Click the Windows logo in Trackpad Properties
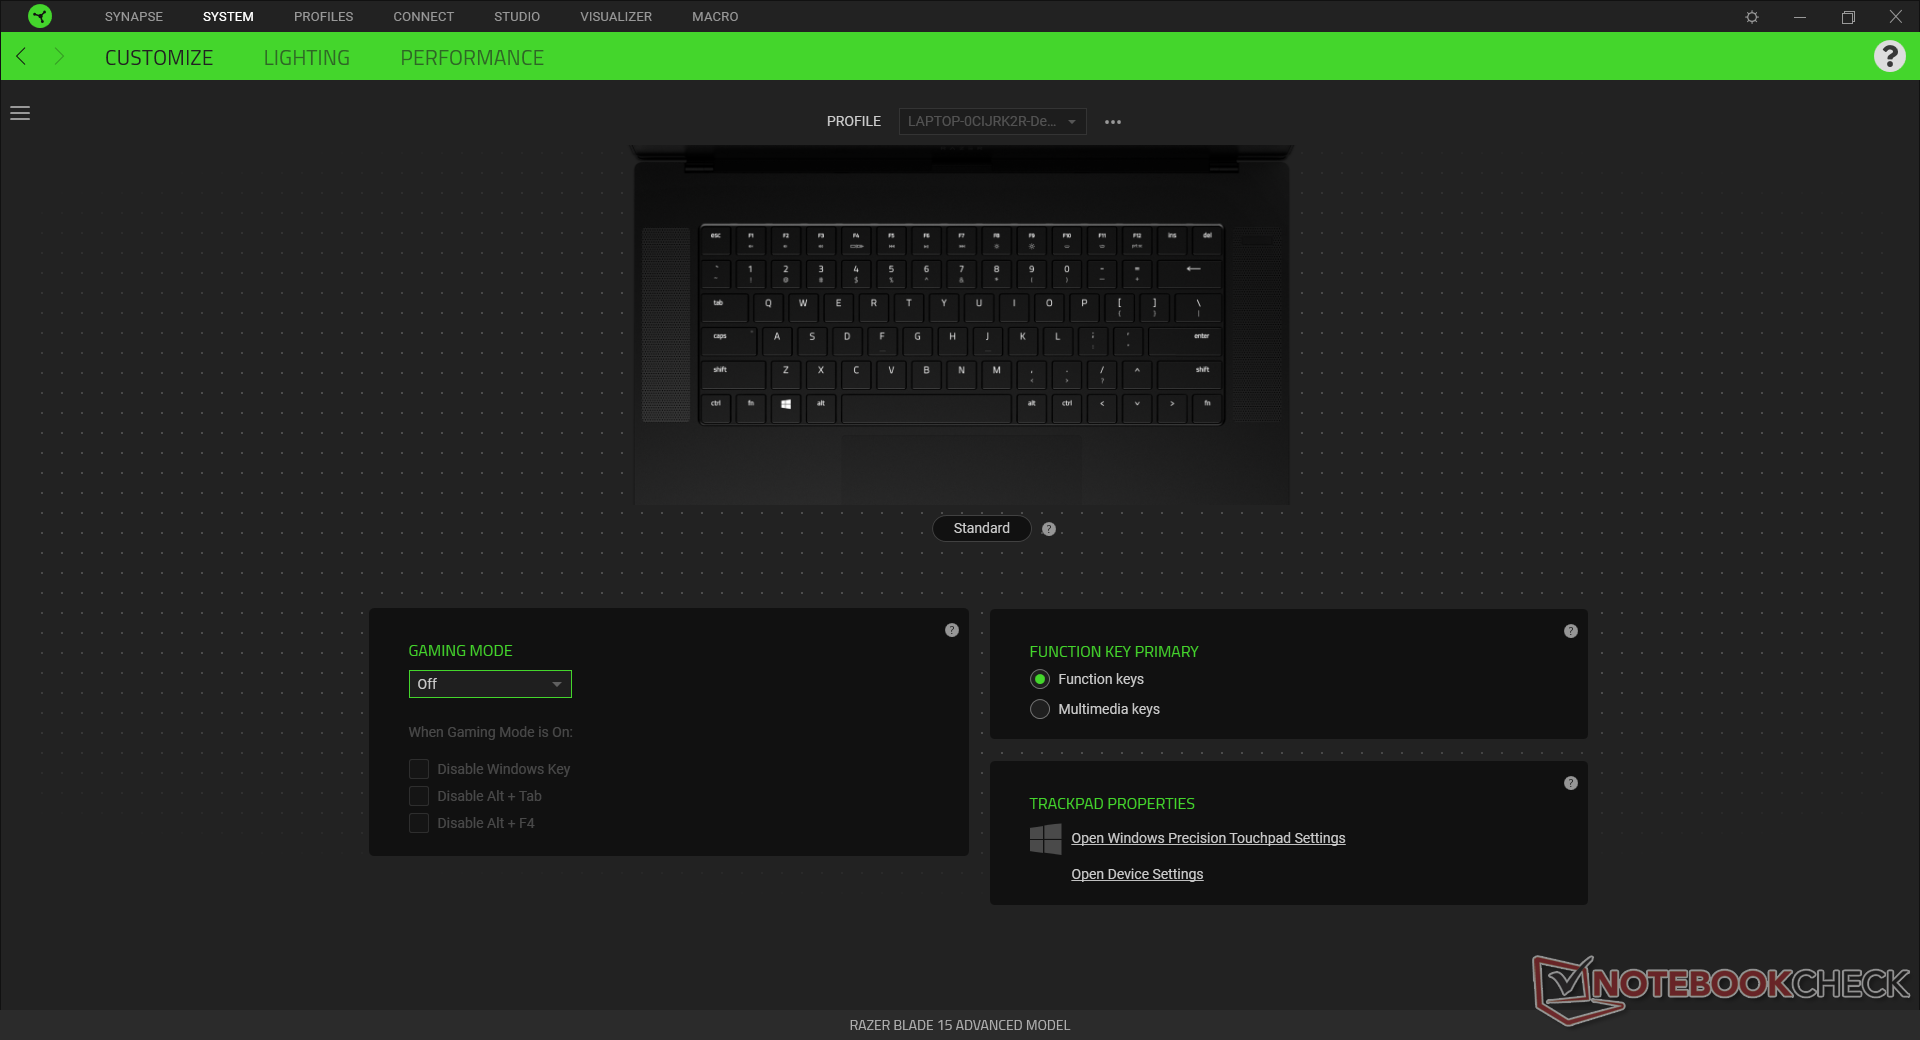The image size is (1920, 1040). (1046, 839)
